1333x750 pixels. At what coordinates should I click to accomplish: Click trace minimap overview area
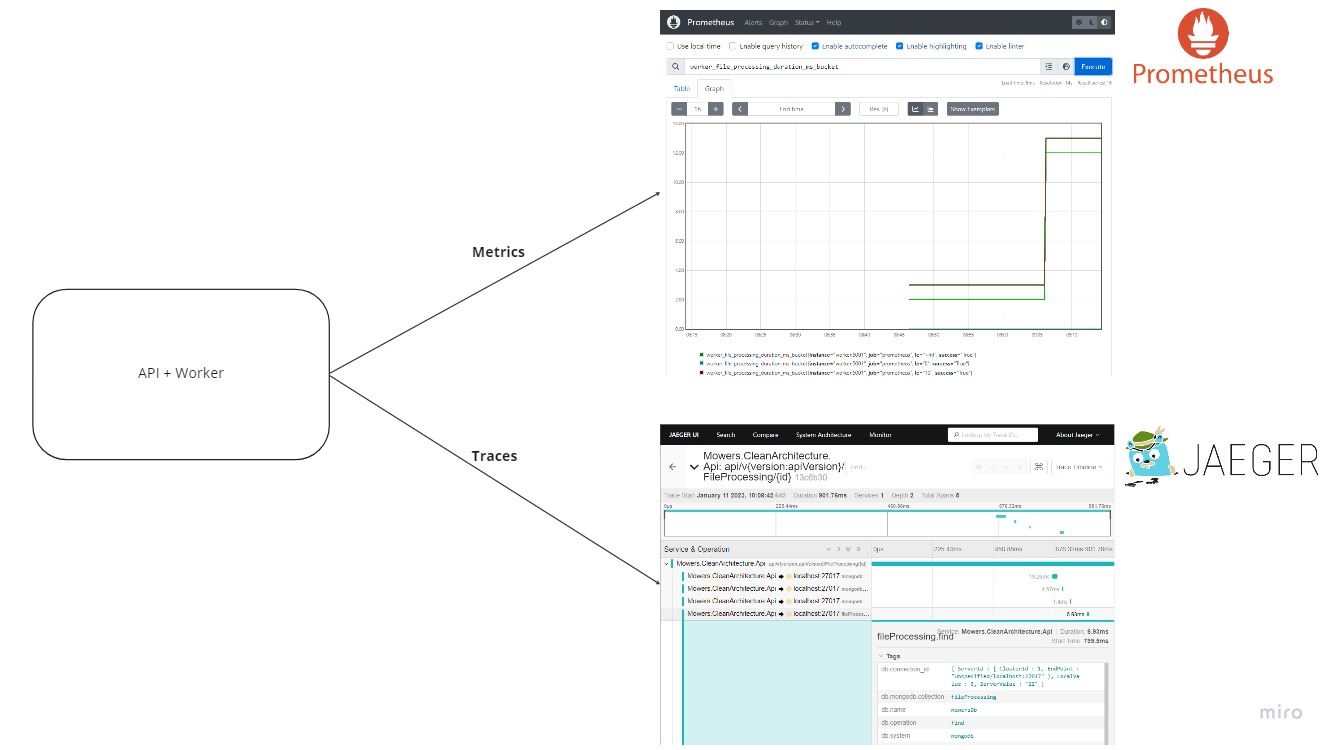pyautogui.click(x=887, y=523)
